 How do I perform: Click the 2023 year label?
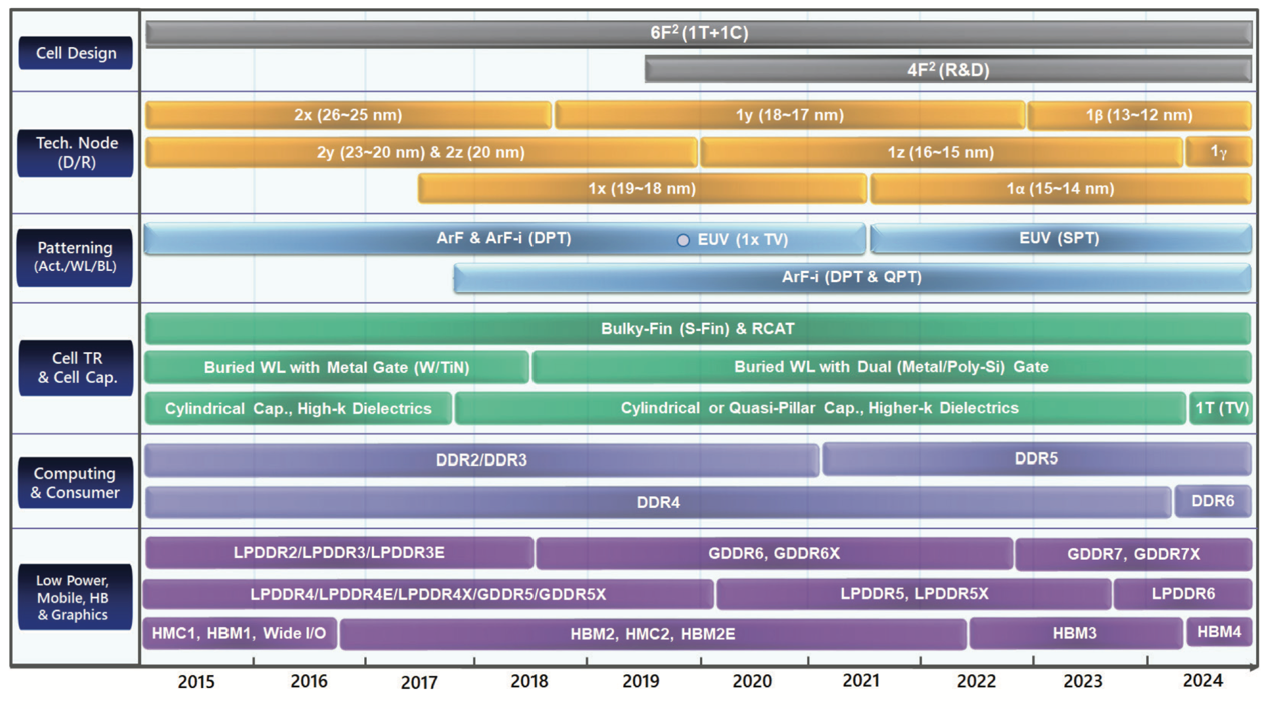pos(1082,682)
